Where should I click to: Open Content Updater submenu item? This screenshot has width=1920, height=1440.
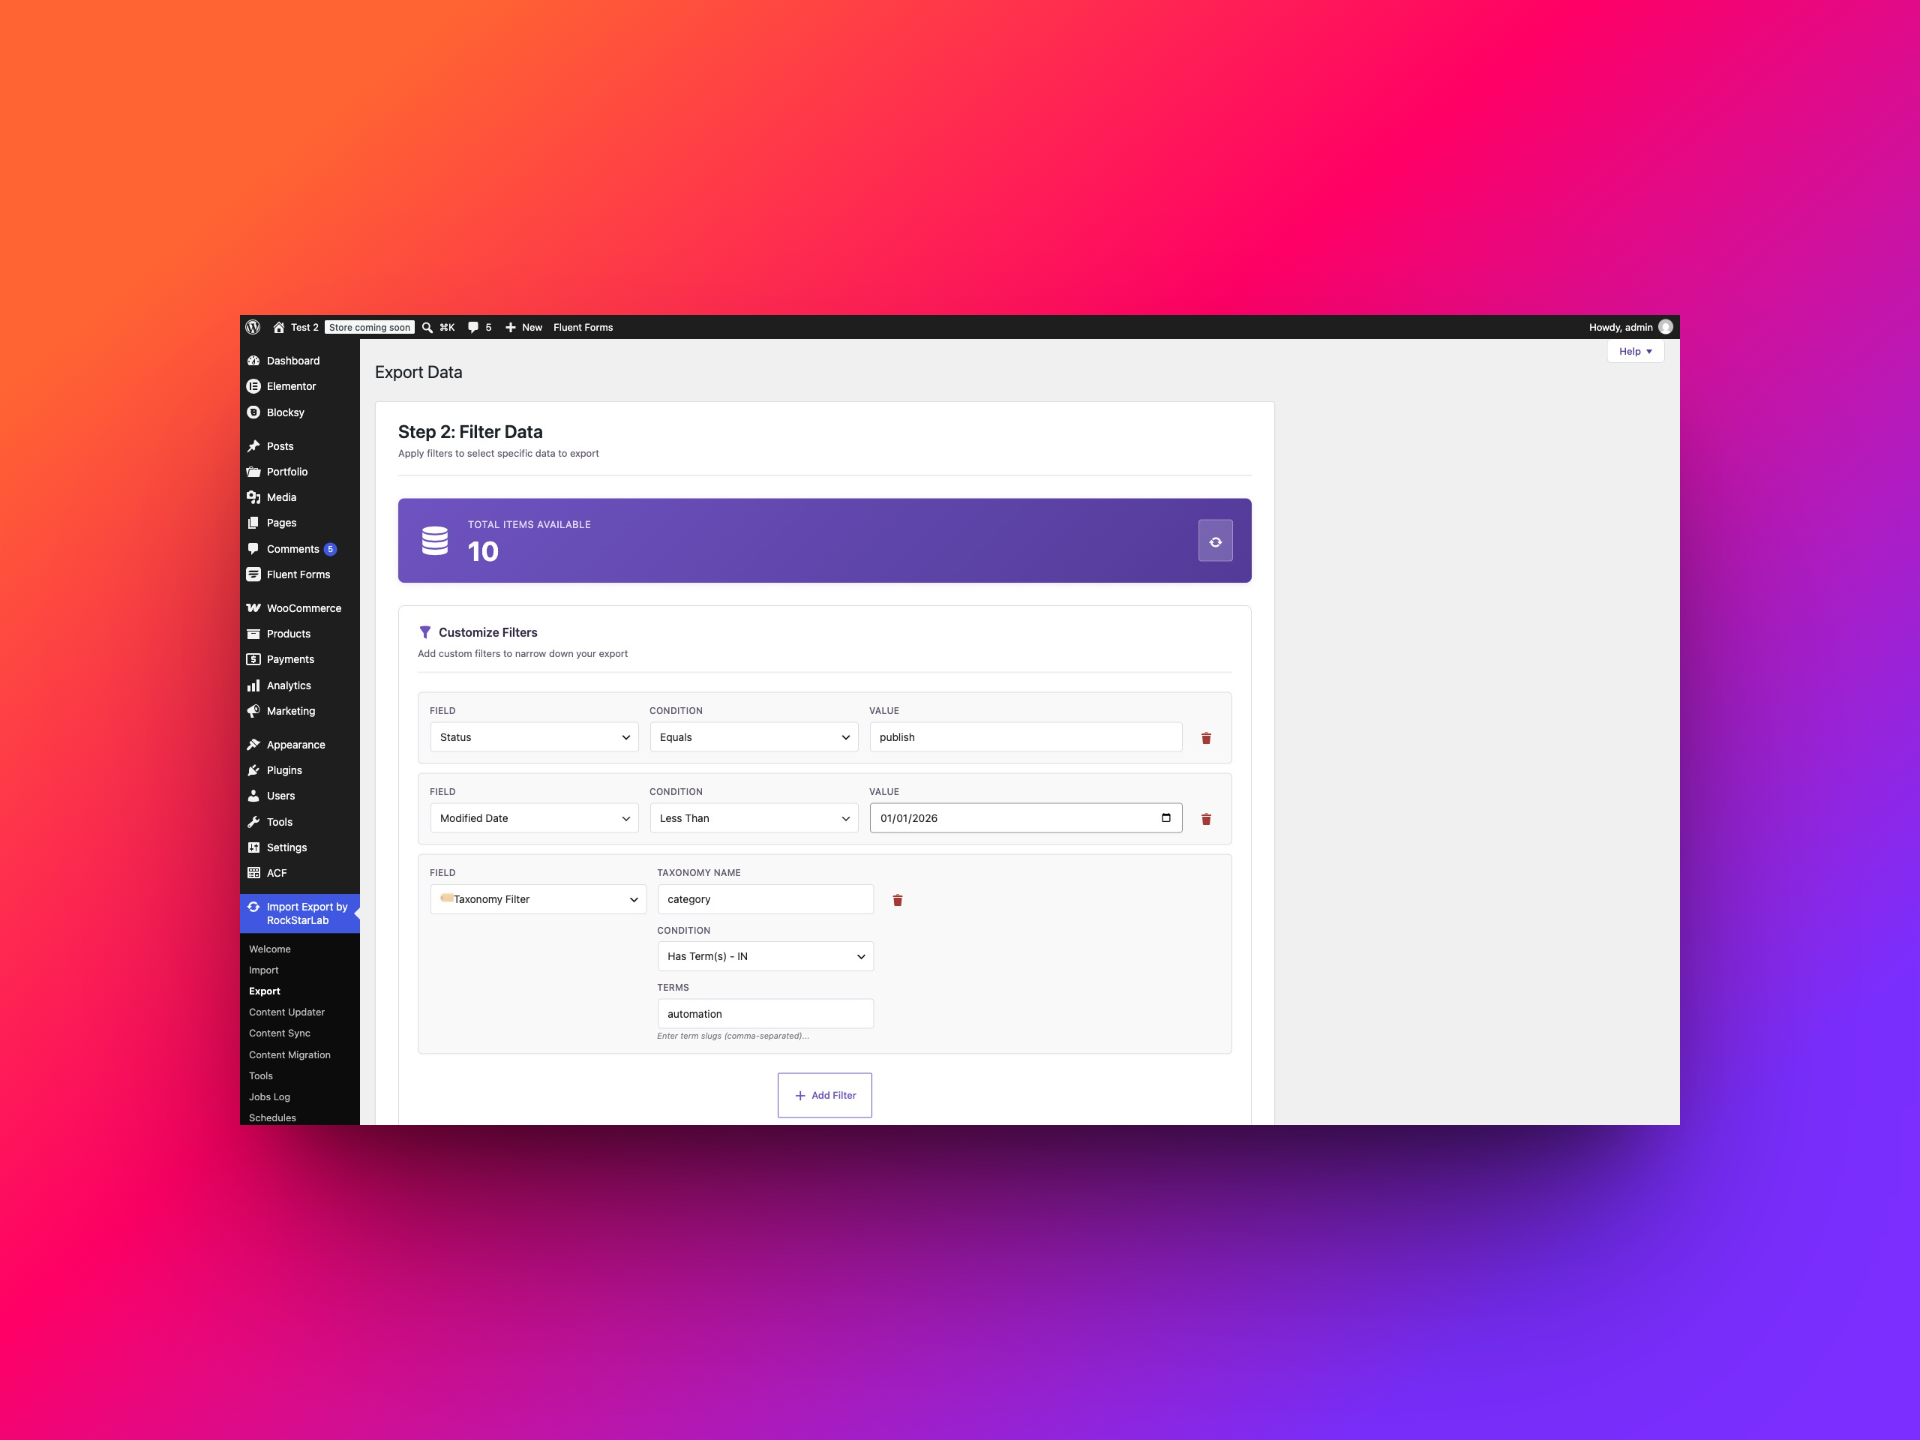point(287,1012)
